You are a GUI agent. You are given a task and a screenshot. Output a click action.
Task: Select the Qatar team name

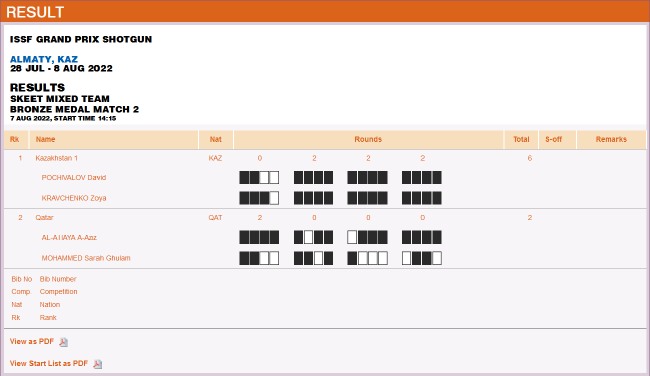(44, 218)
